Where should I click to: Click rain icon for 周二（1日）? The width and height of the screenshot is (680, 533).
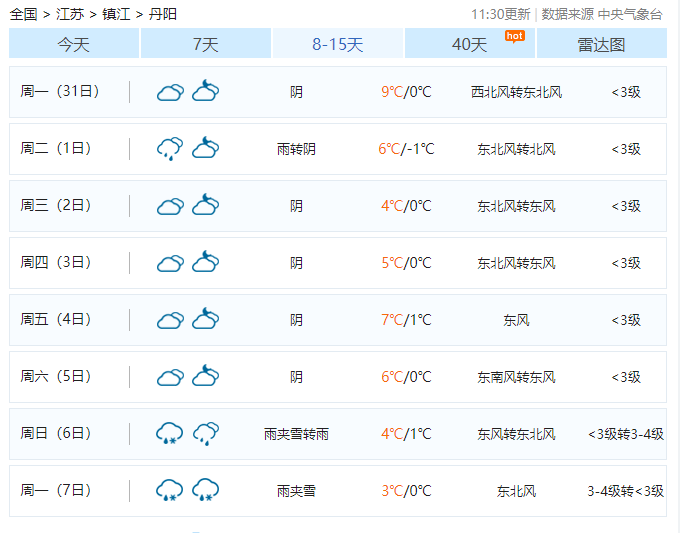(x=170, y=149)
